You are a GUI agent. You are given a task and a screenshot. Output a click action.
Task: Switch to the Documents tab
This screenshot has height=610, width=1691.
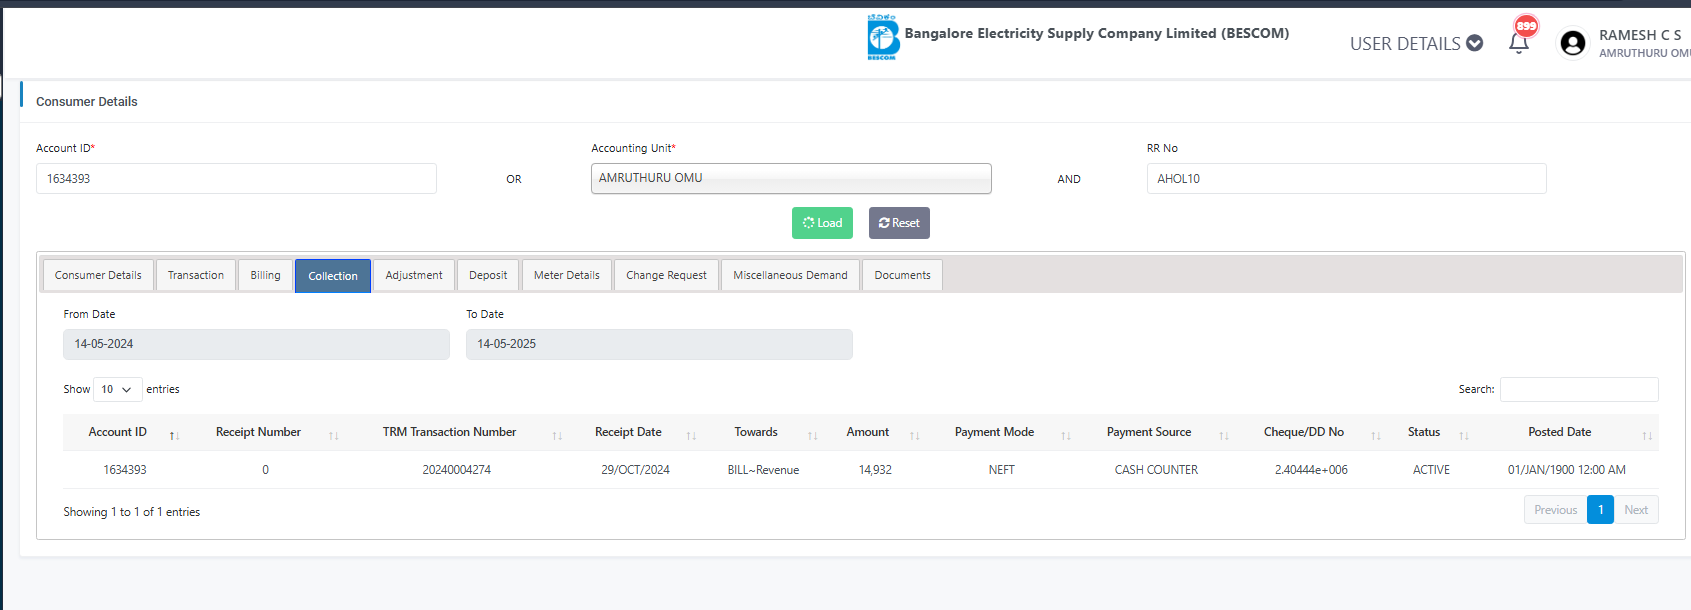click(902, 275)
